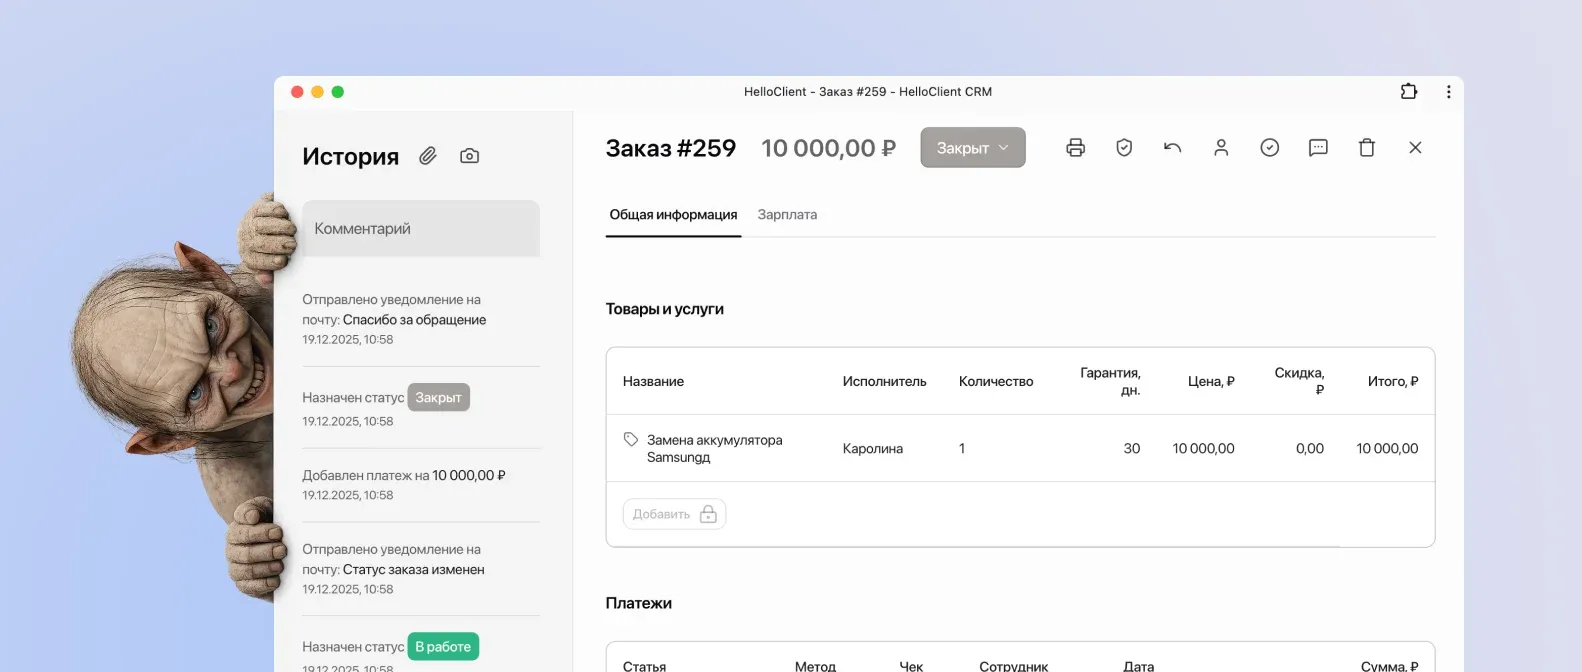
Task: Open the three-dot window menu
Action: point(1448,91)
